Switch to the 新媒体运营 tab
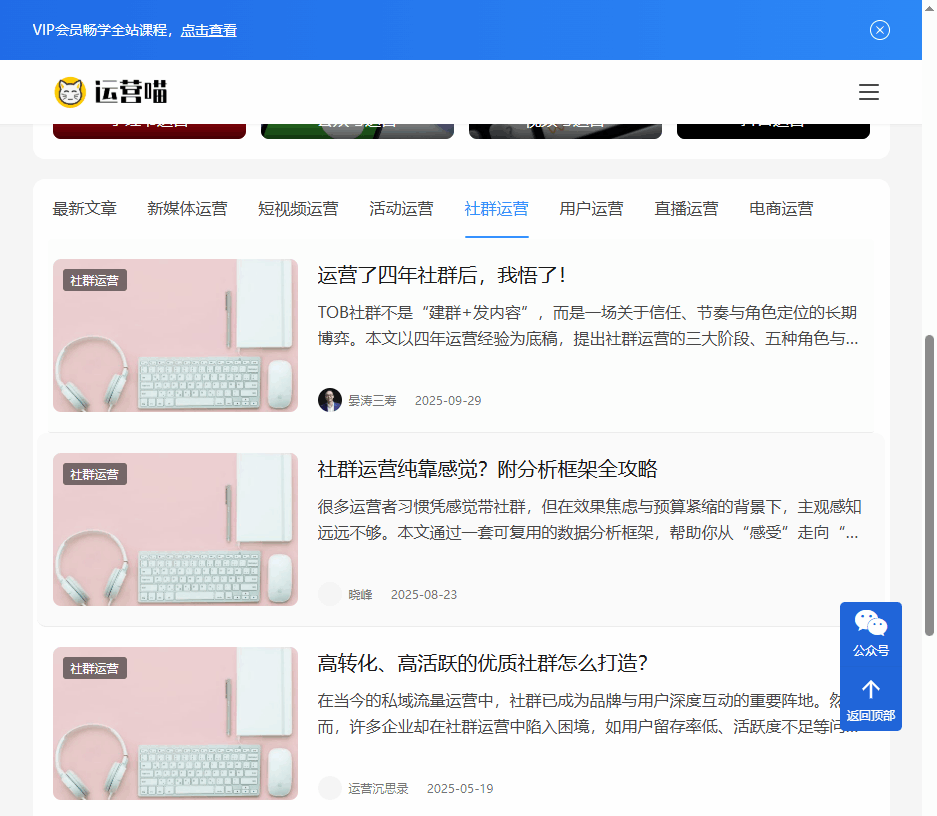The width and height of the screenshot is (937, 816). (187, 208)
